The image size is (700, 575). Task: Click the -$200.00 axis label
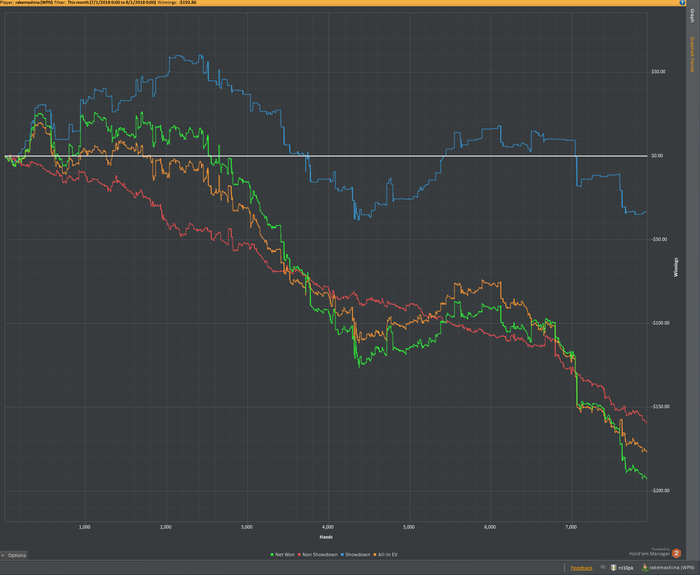tap(660, 491)
